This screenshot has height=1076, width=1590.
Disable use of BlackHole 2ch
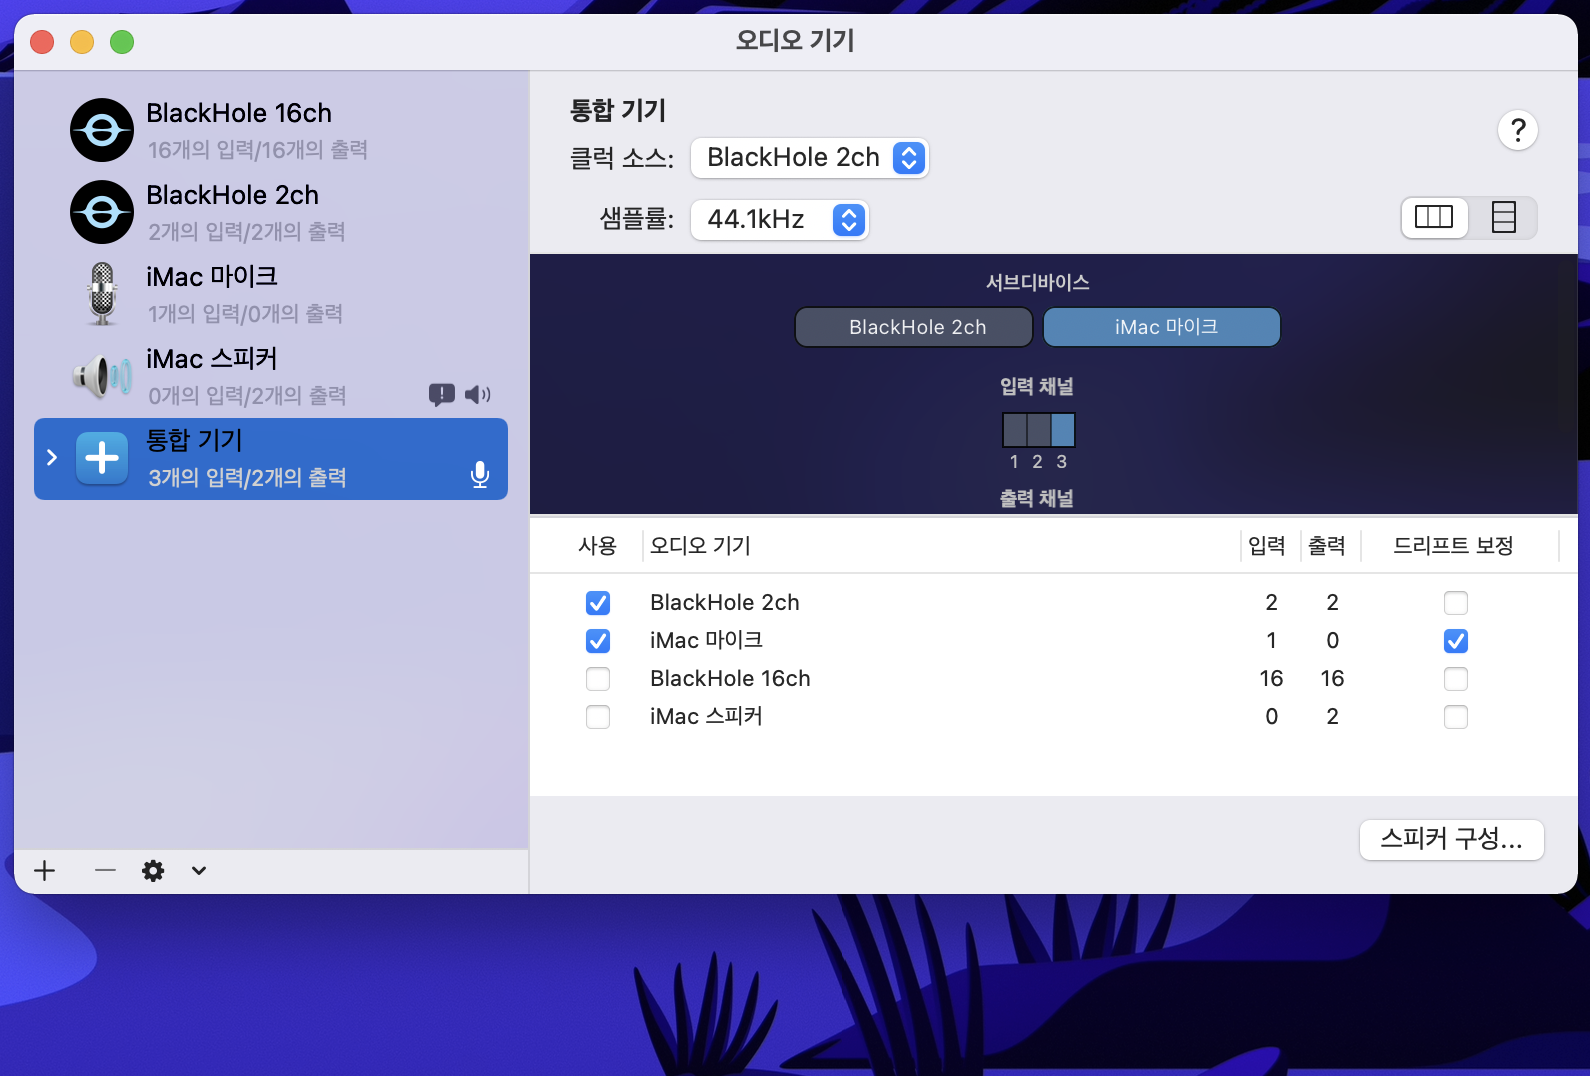click(x=598, y=603)
